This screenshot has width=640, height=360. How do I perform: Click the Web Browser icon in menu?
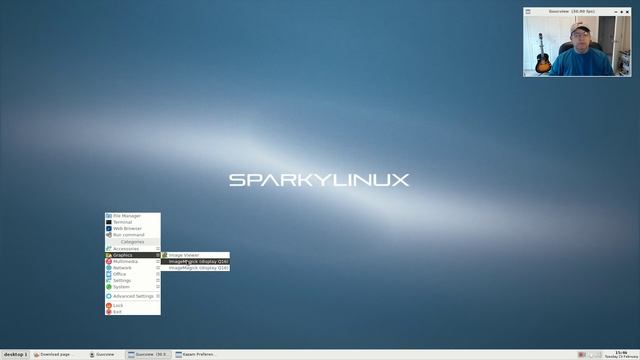point(109,229)
